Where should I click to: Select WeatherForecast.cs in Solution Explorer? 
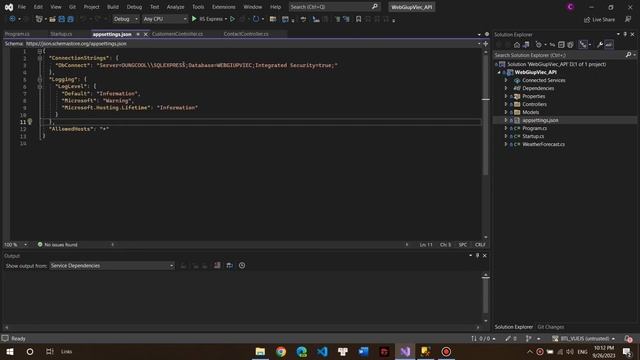(x=544, y=144)
